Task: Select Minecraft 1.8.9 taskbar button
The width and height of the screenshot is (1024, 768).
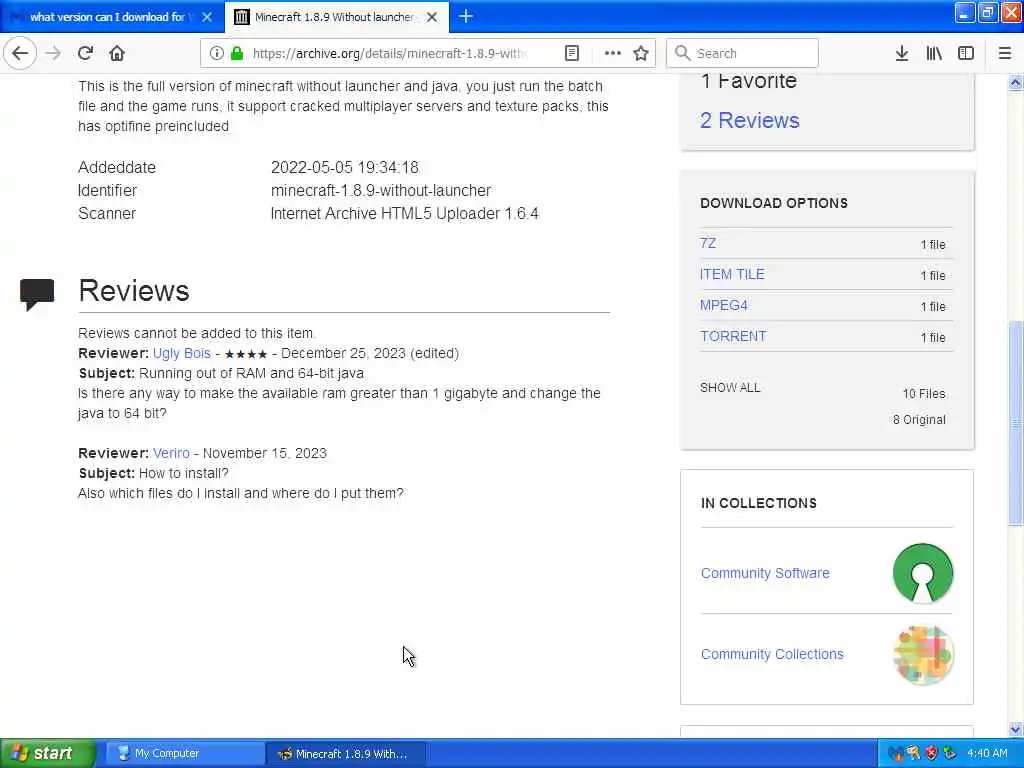Action: pyautogui.click(x=346, y=753)
